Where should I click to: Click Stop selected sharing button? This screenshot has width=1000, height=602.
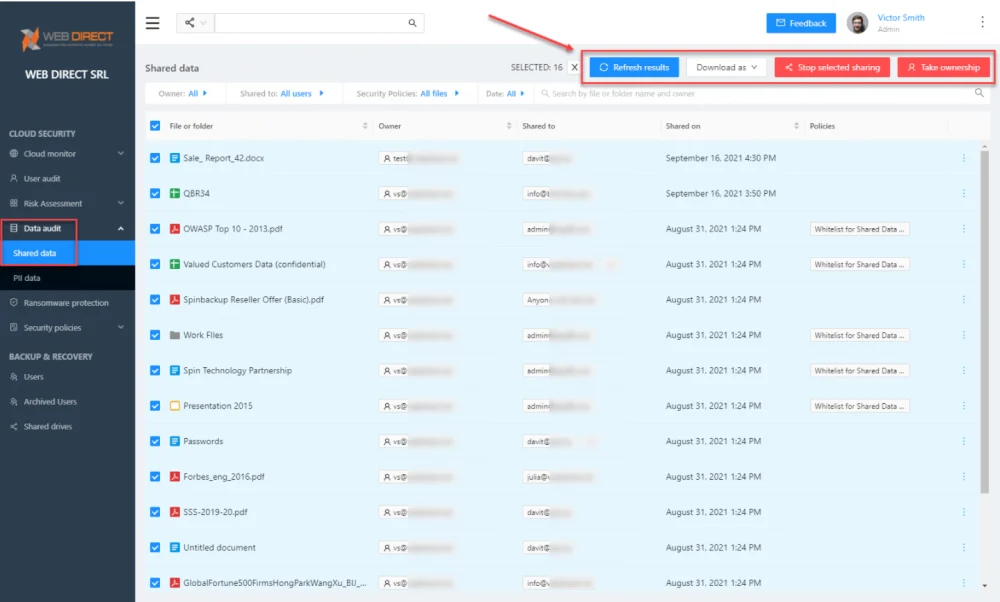click(832, 67)
